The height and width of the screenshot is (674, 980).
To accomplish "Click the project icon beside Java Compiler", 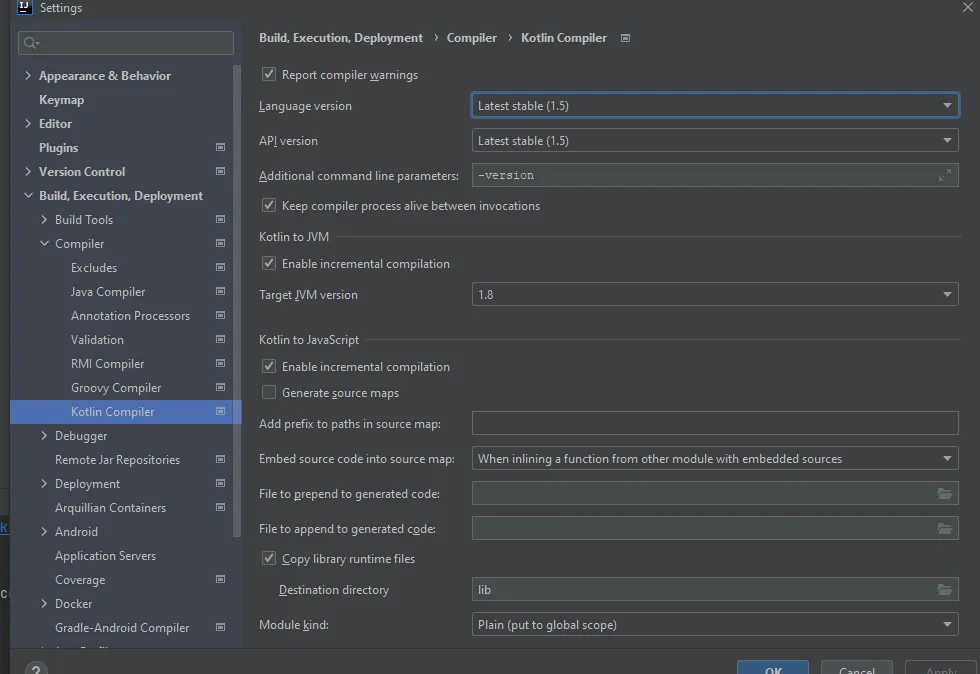I will (x=220, y=292).
